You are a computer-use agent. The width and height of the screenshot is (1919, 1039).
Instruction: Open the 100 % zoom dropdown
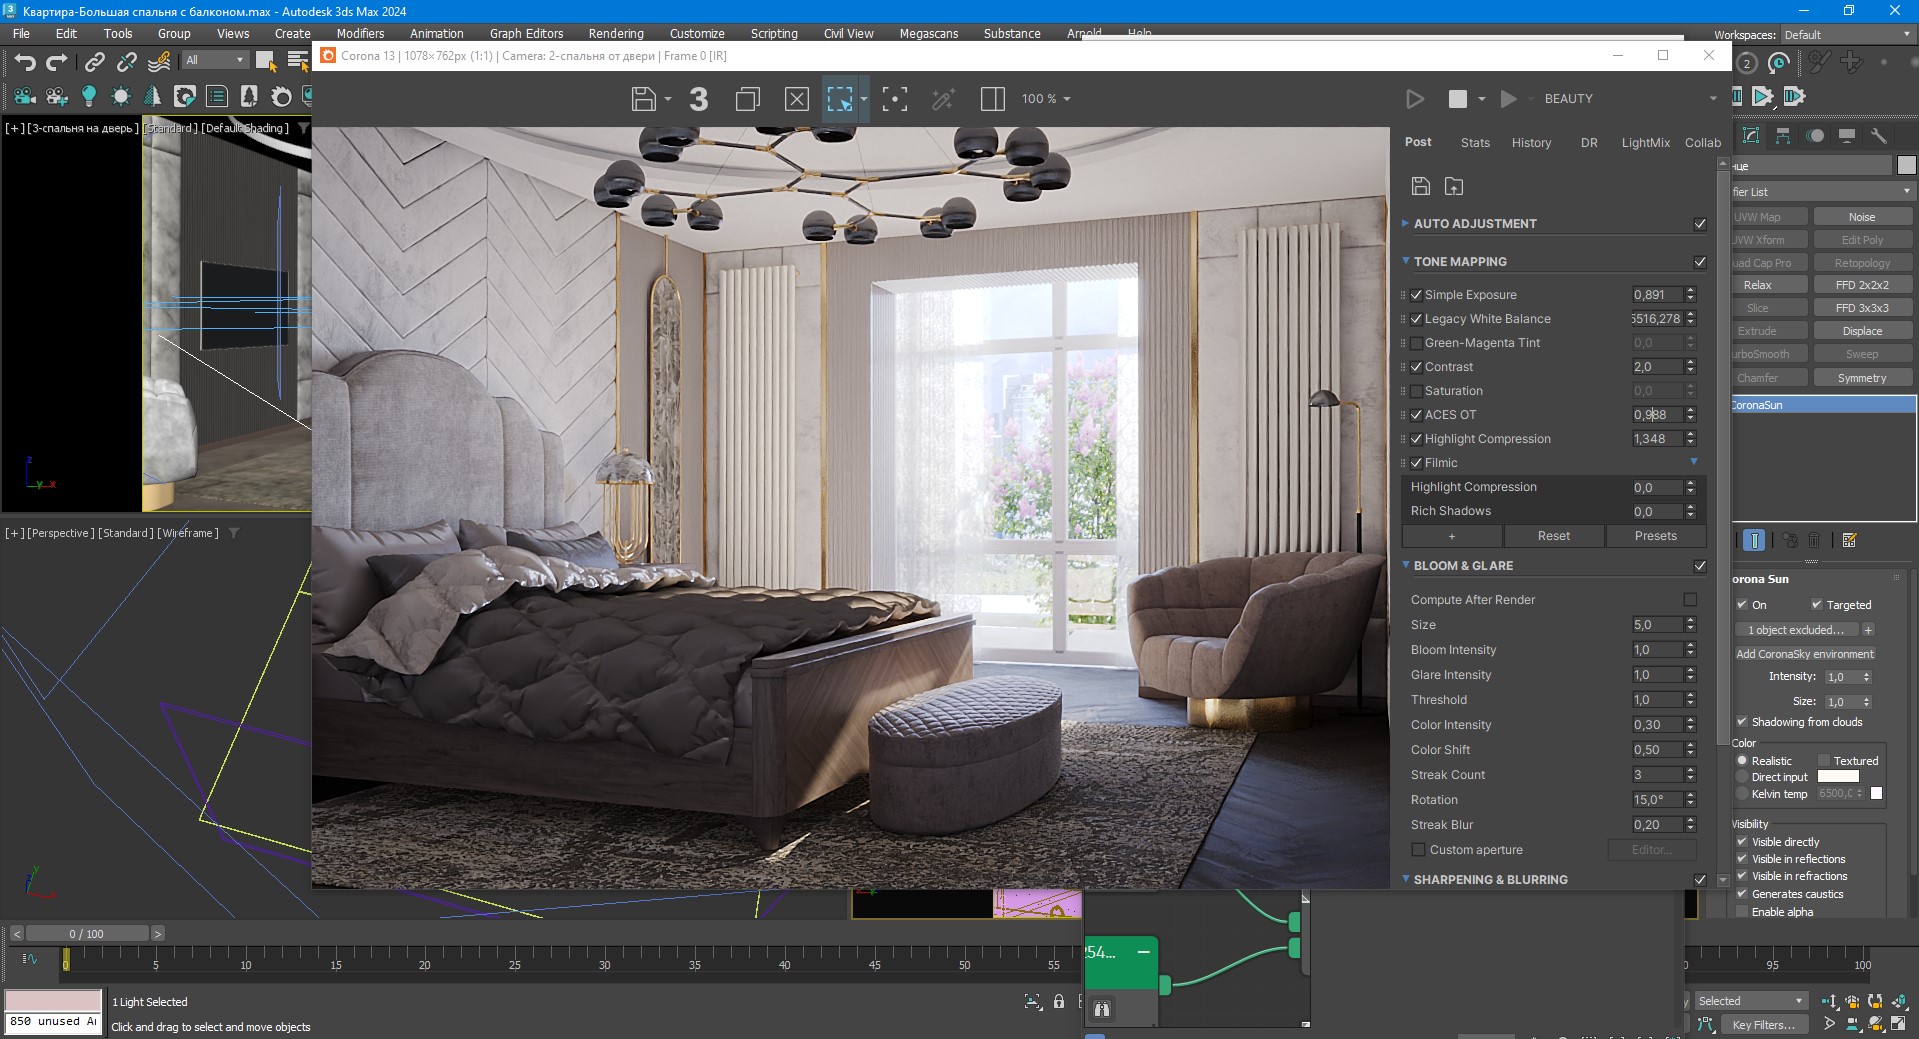click(1046, 99)
